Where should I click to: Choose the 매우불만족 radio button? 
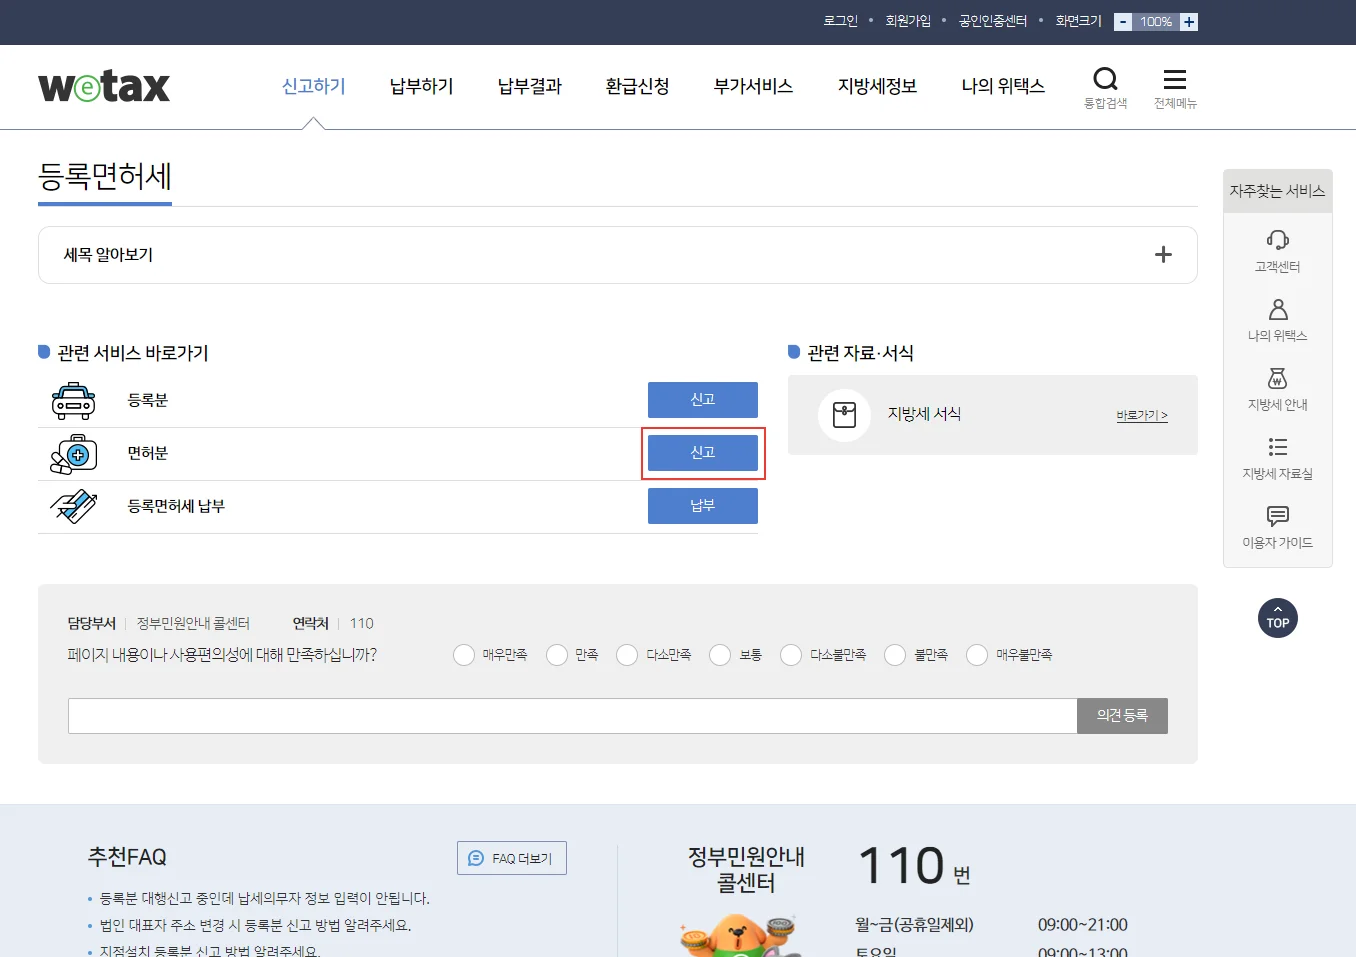coord(977,655)
